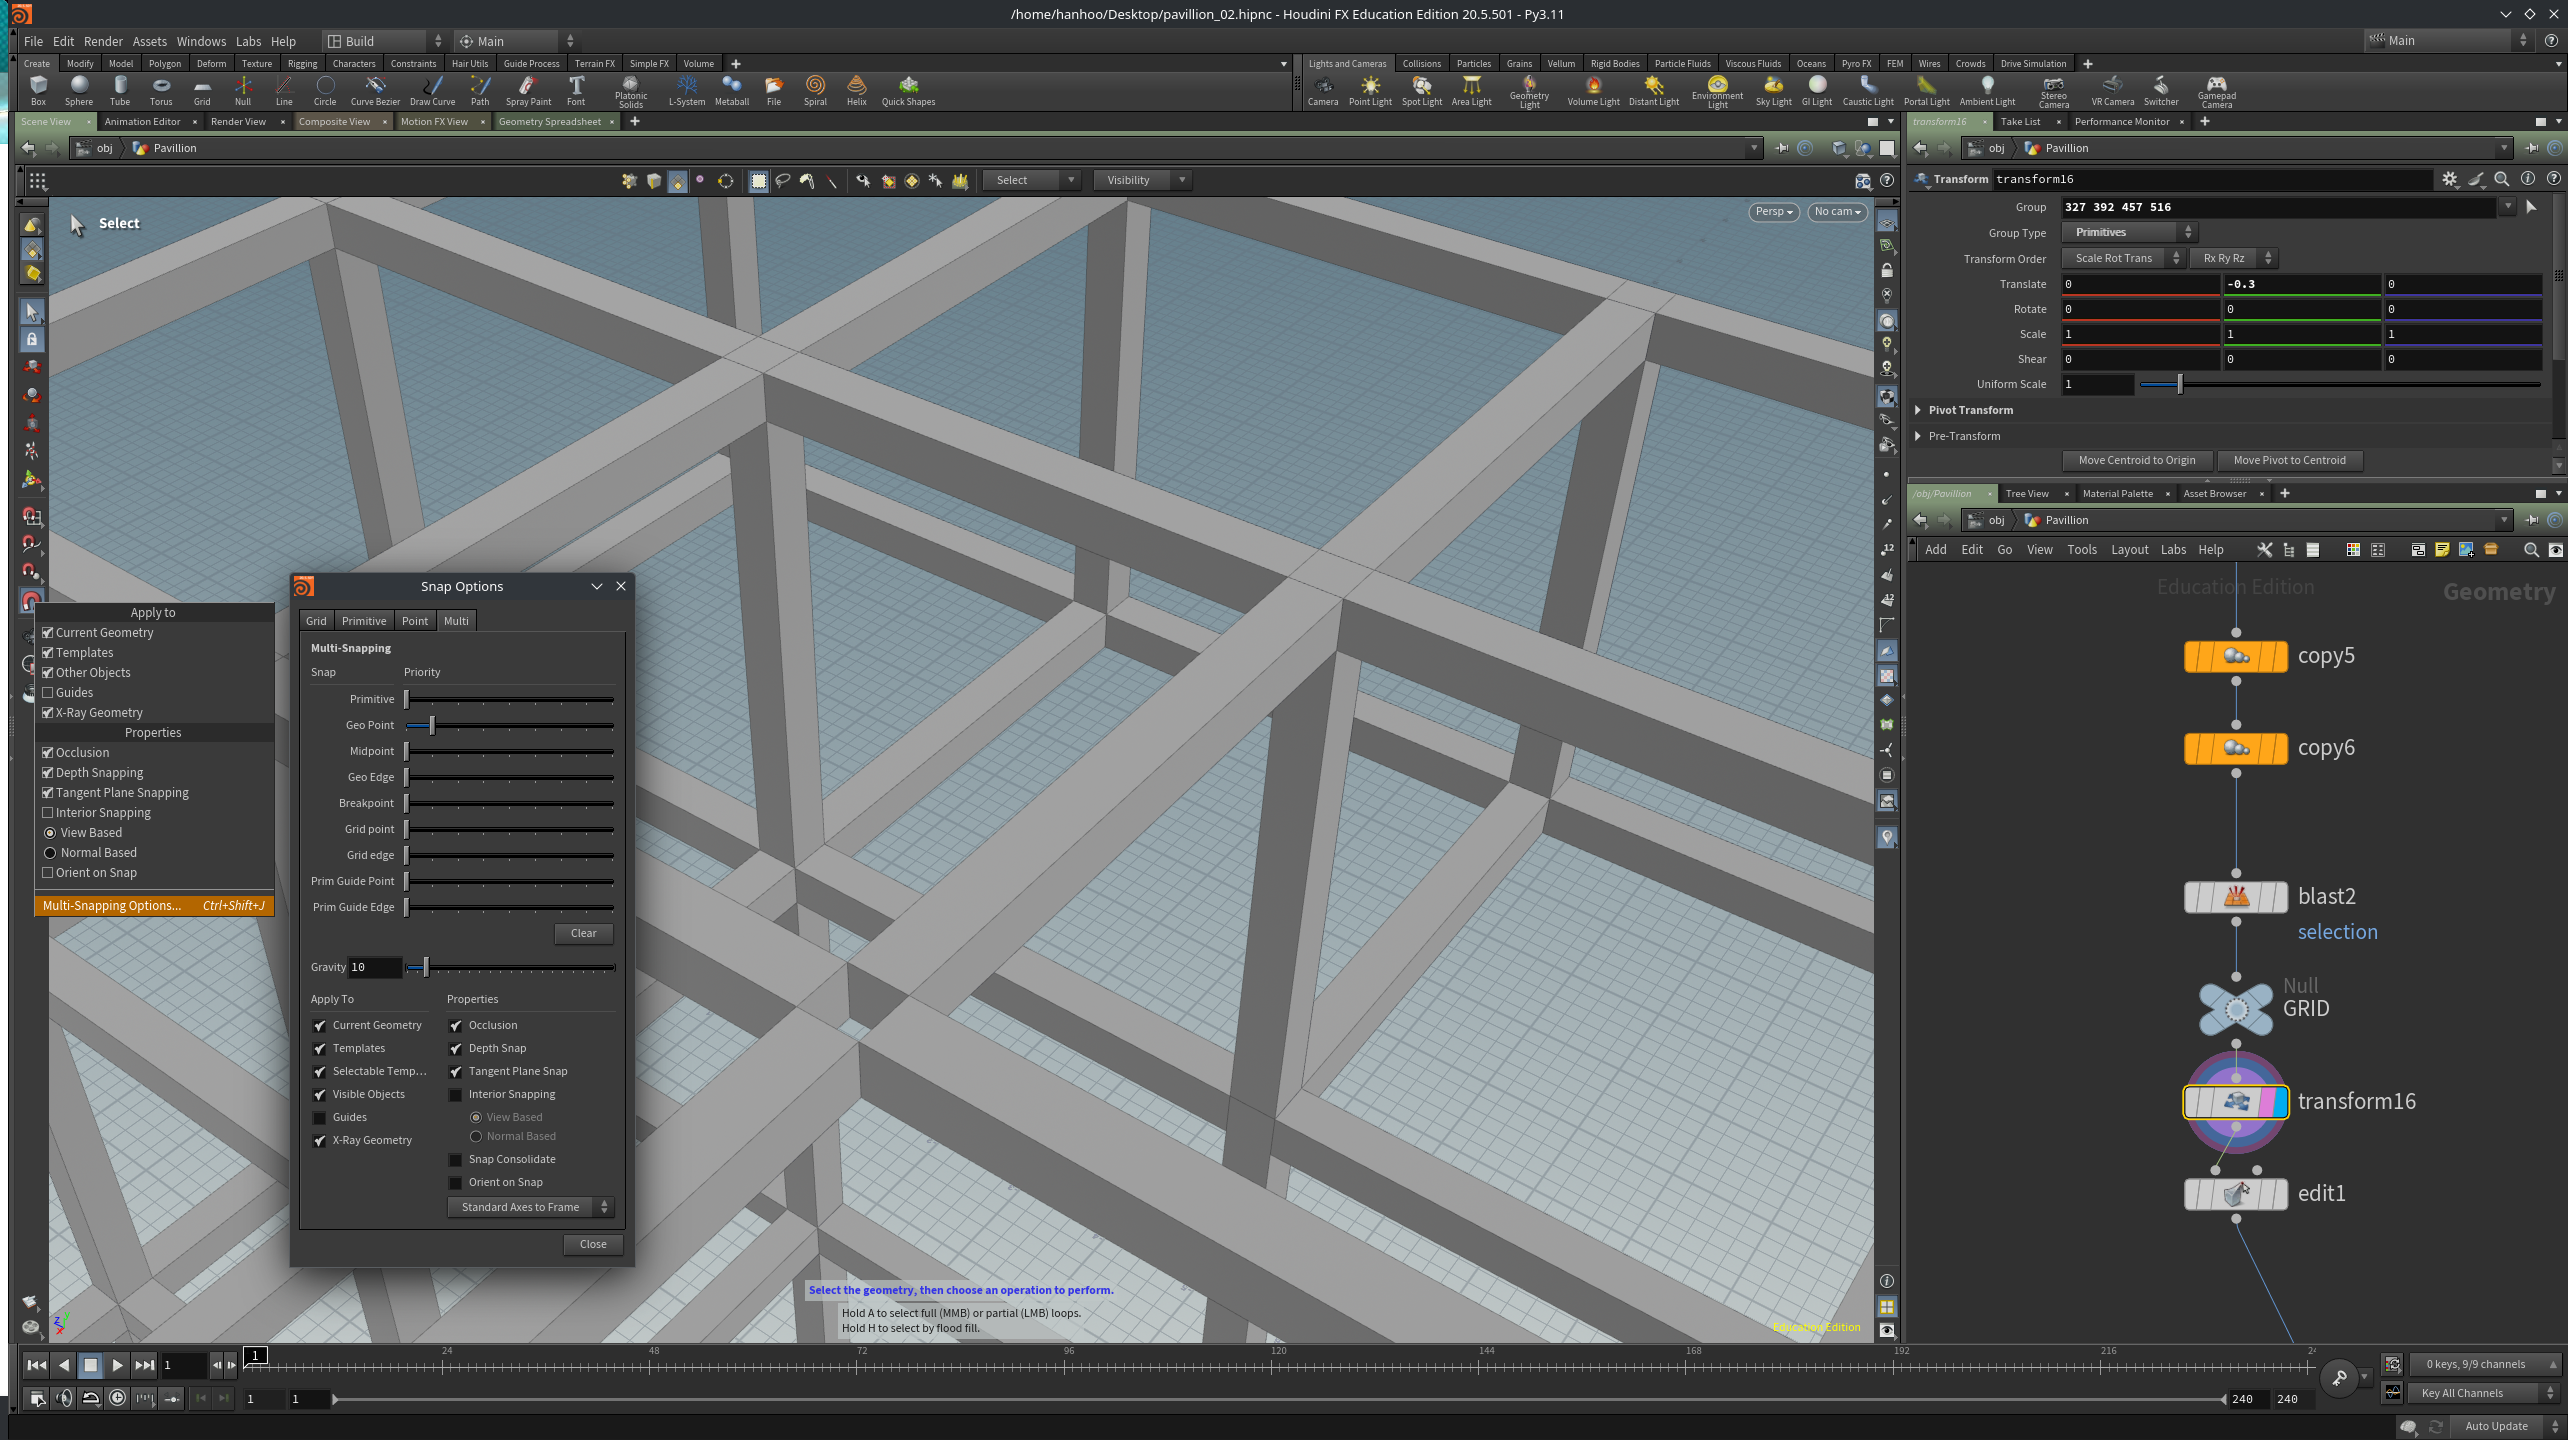Select the Sphere shelf tool

point(79,90)
